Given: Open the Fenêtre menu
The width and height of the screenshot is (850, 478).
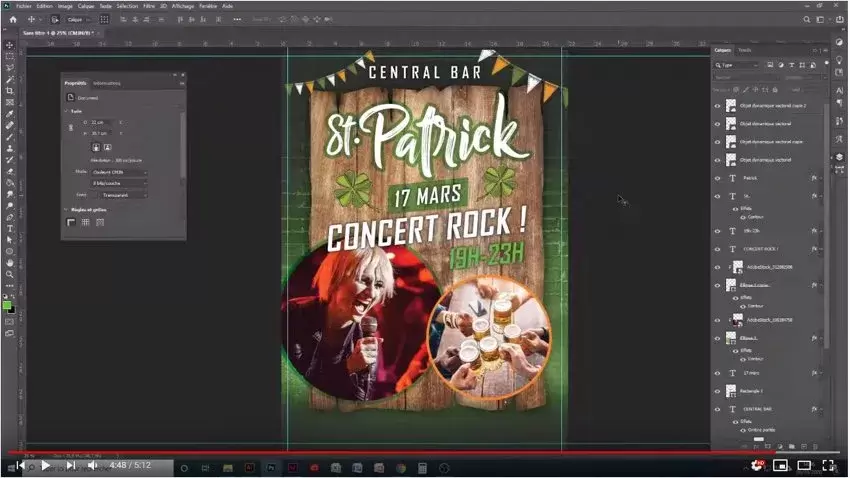Looking at the screenshot, I should pos(208,6).
